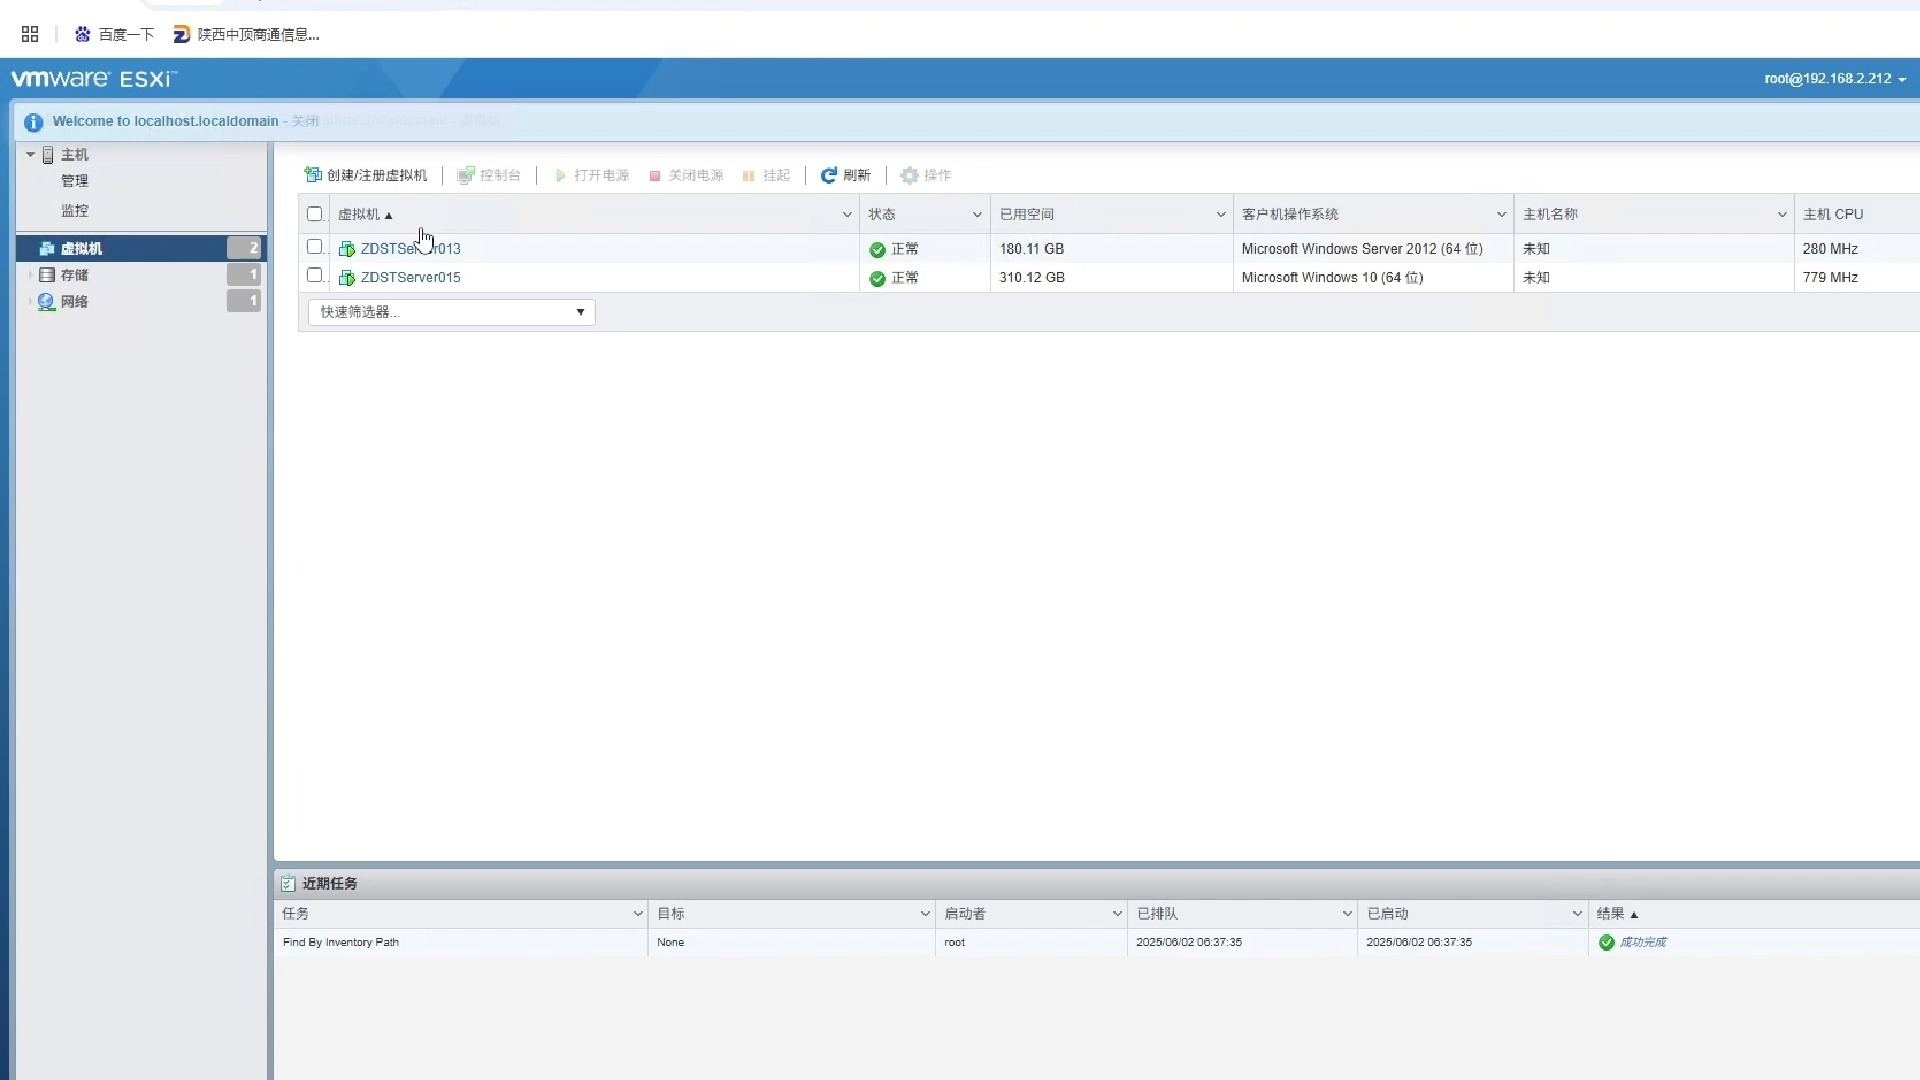
Task: Tick the checkbox for ZDSTServer013
Action: (315, 247)
